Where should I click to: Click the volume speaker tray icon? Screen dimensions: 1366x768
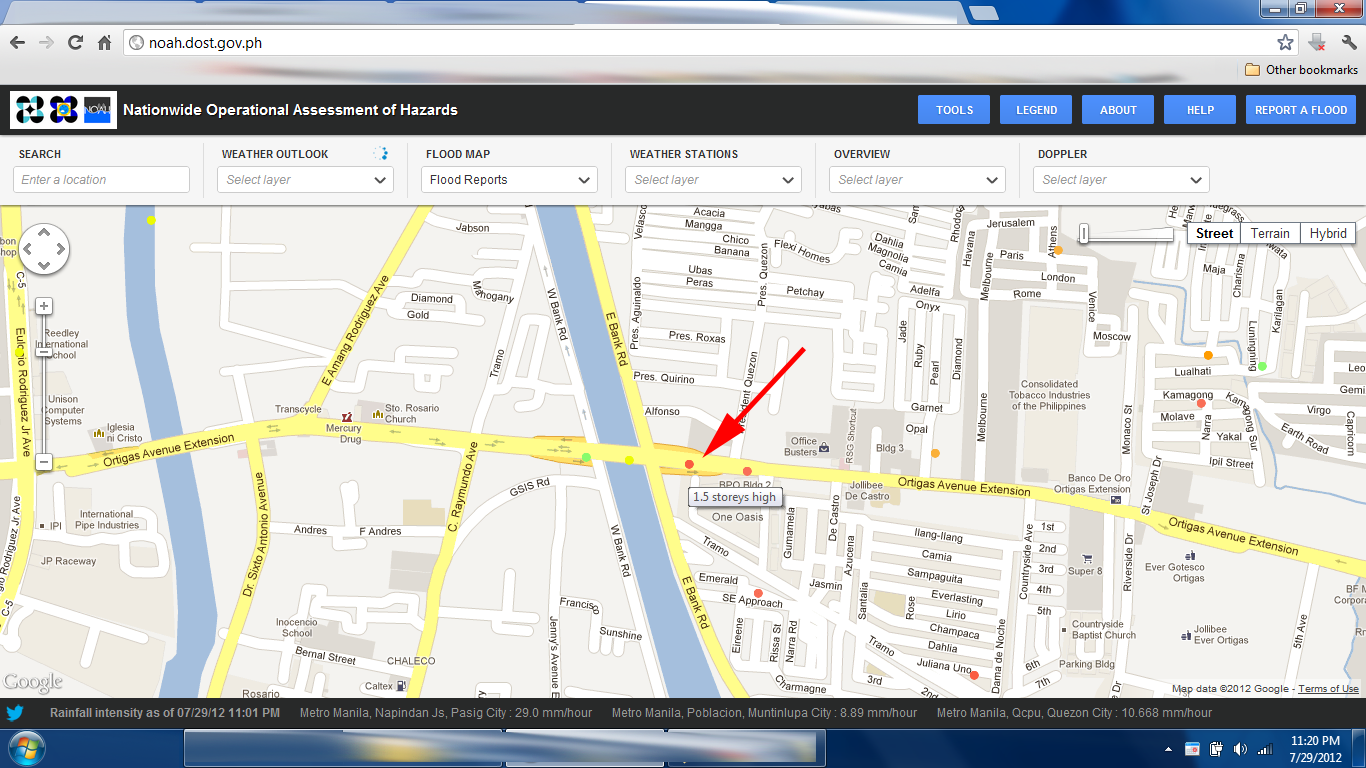pyautogui.click(x=1240, y=749)
